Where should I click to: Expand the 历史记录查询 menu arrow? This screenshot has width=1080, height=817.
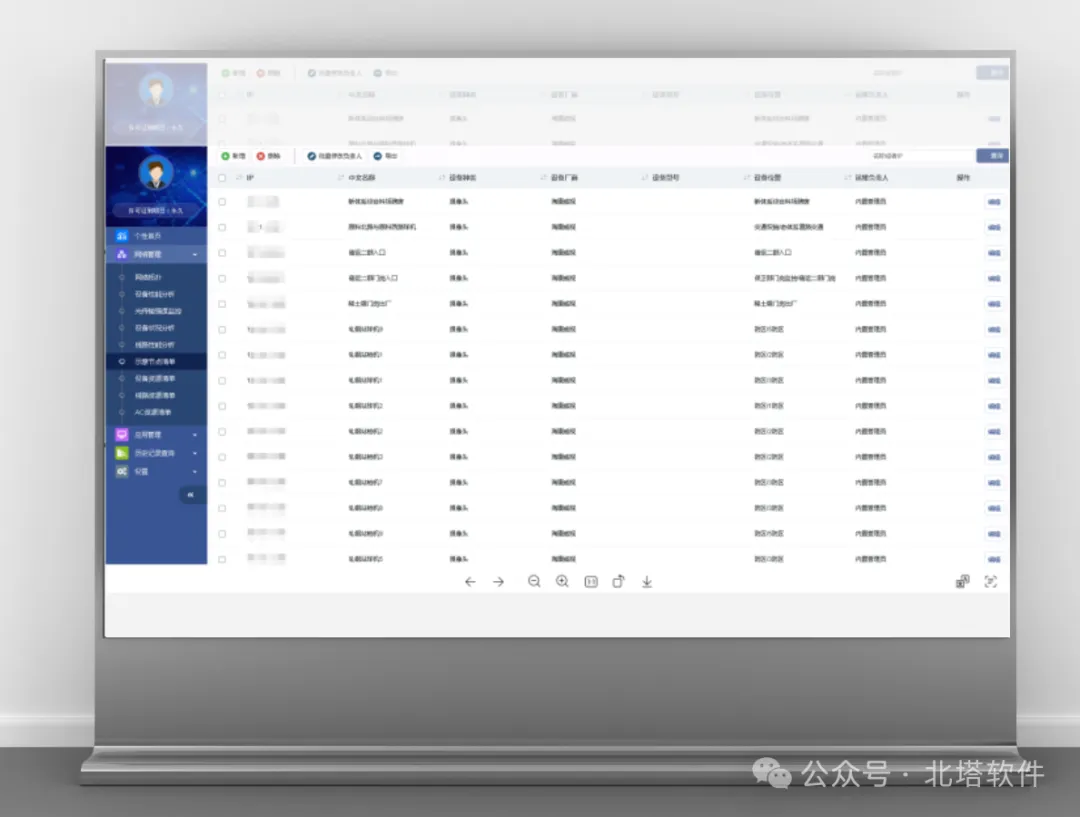coord(195,453)
